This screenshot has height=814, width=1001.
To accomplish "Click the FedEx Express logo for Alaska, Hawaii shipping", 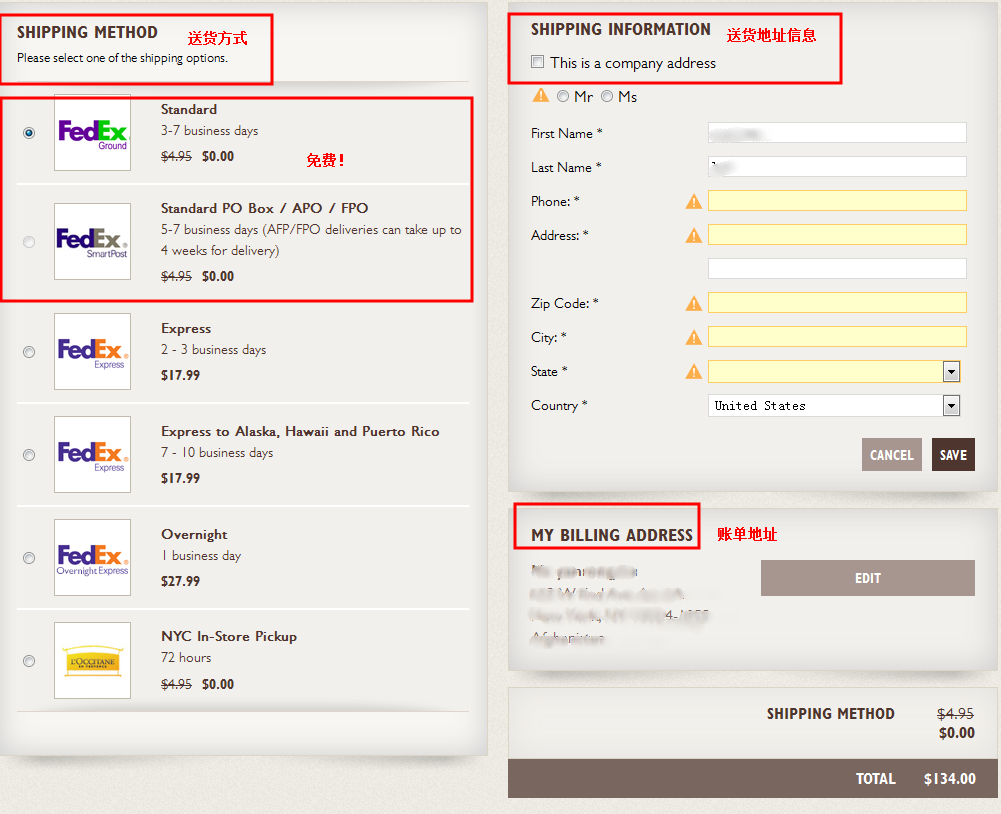I will tap(92, 454).
